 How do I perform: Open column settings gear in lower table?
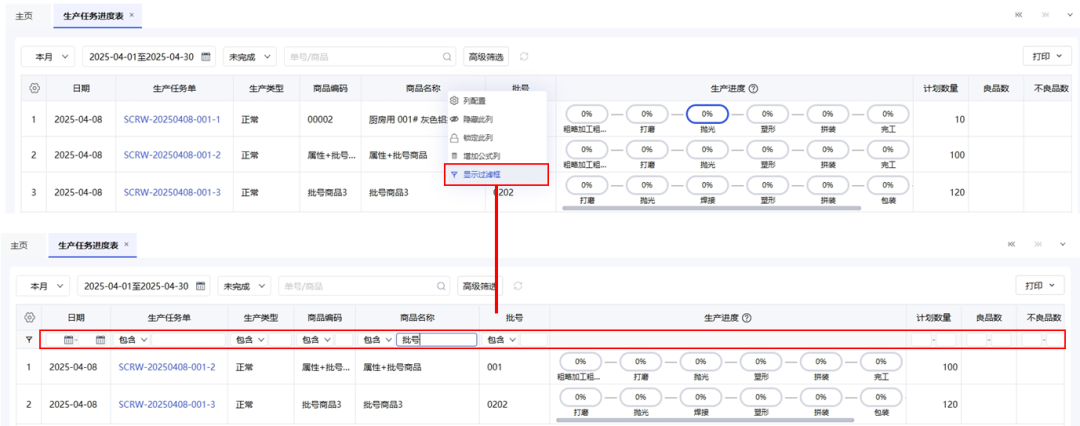click(x=30, y=318)
